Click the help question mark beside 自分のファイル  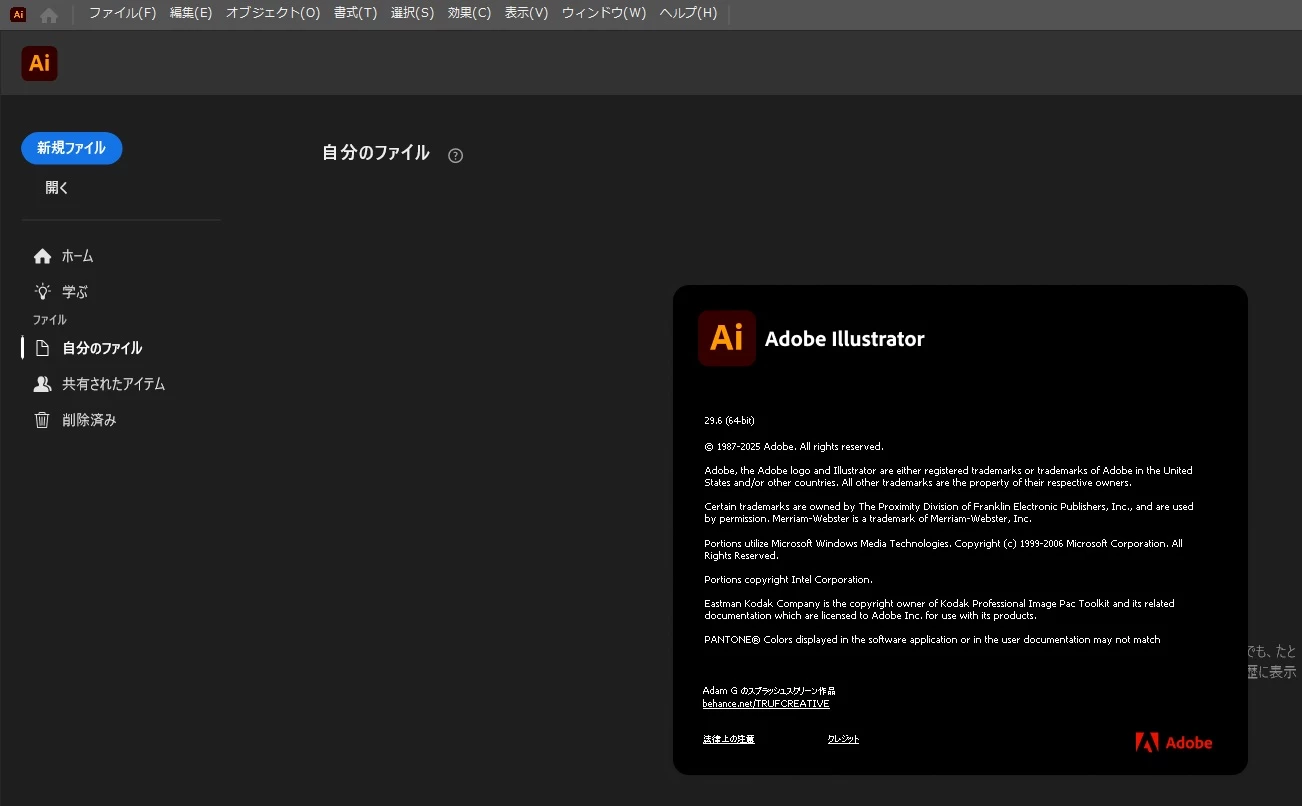click(456, 155)
